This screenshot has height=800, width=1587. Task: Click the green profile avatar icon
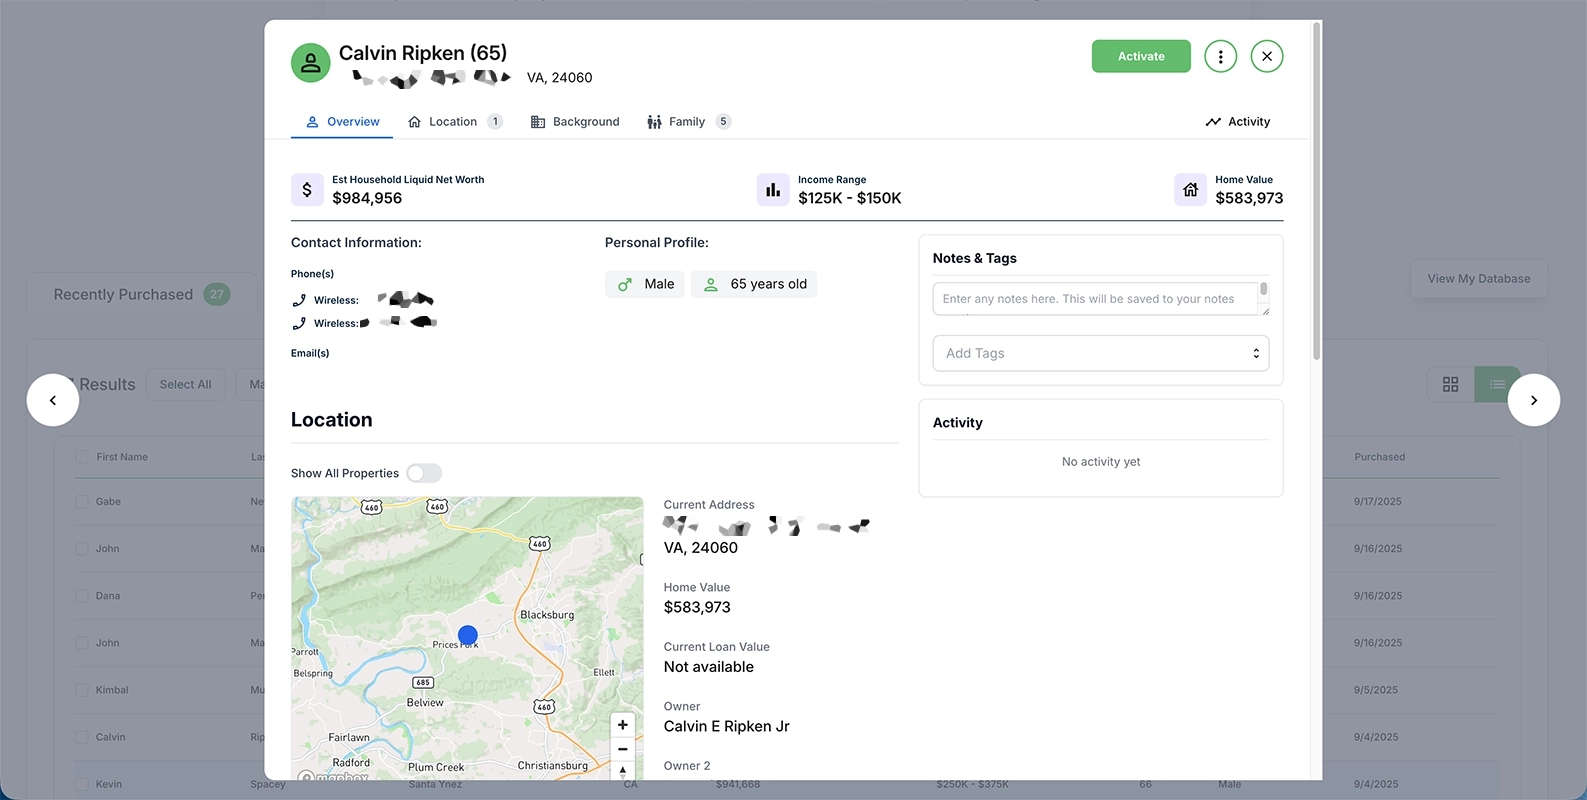[311, 63]
